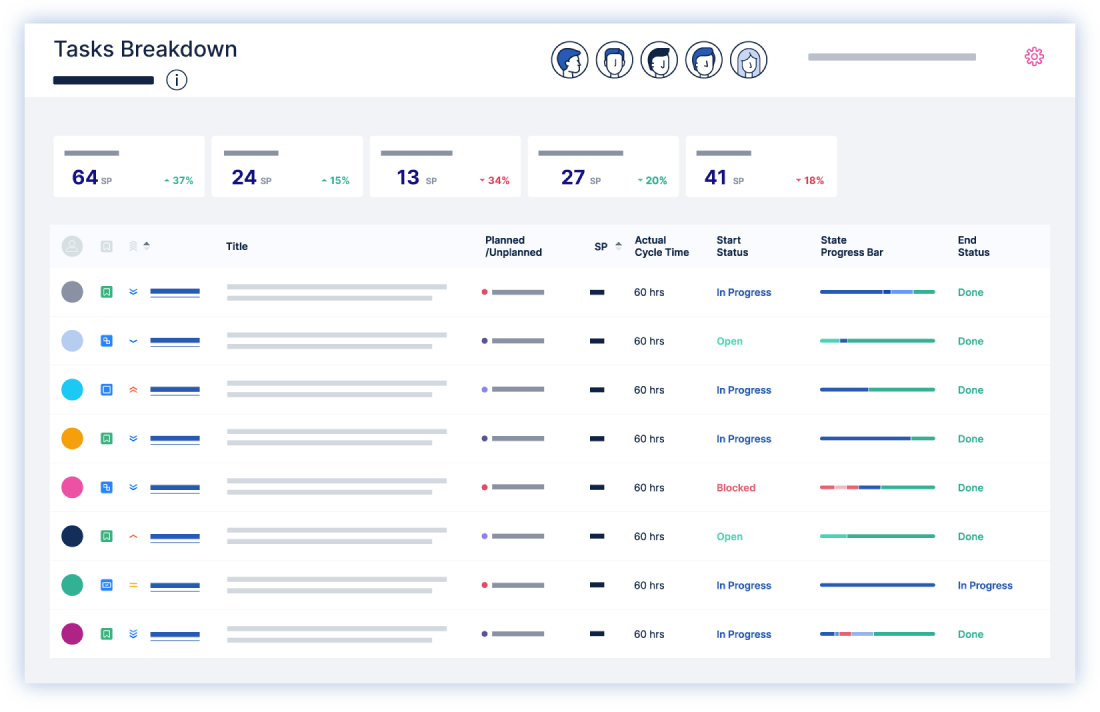Viewport: 1100px width, 712px height.
Task: Sort table by priority column arrow
Action: click(x=147, y=246)
